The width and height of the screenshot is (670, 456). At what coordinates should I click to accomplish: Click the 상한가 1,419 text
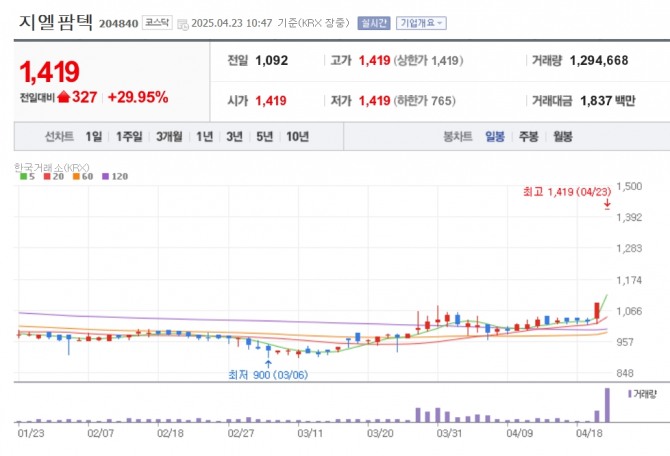tap(429, 61)
